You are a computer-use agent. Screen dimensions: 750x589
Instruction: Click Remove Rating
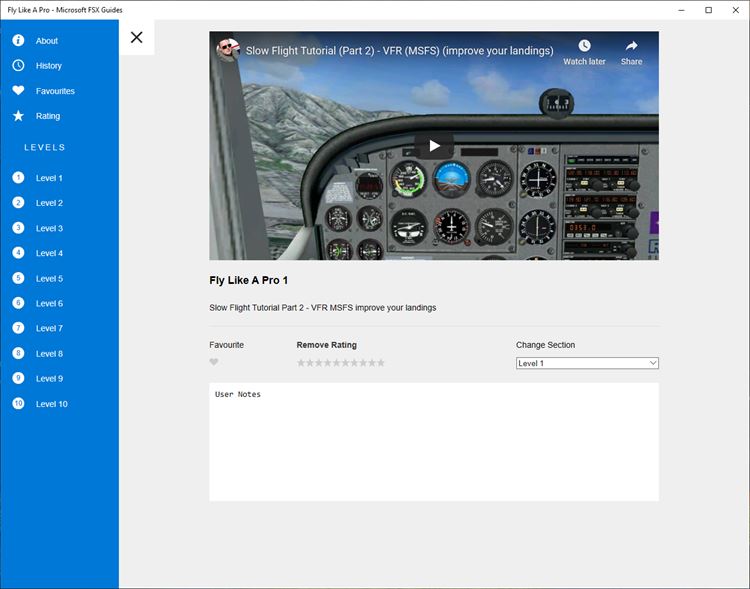327,345
